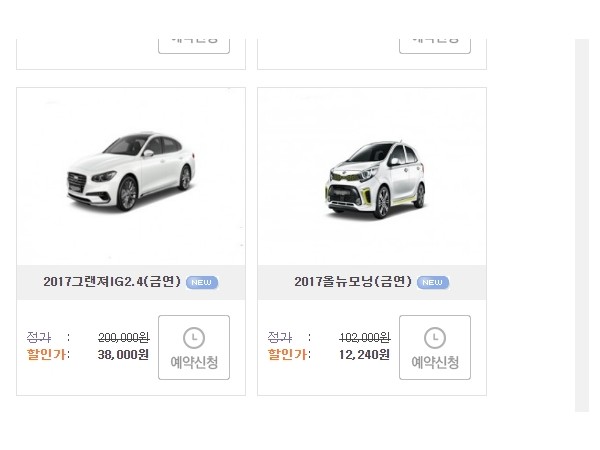Click the 예약신청 text for the Grandeur
This screenshot has width=600, height=450.
coord(194,362)
